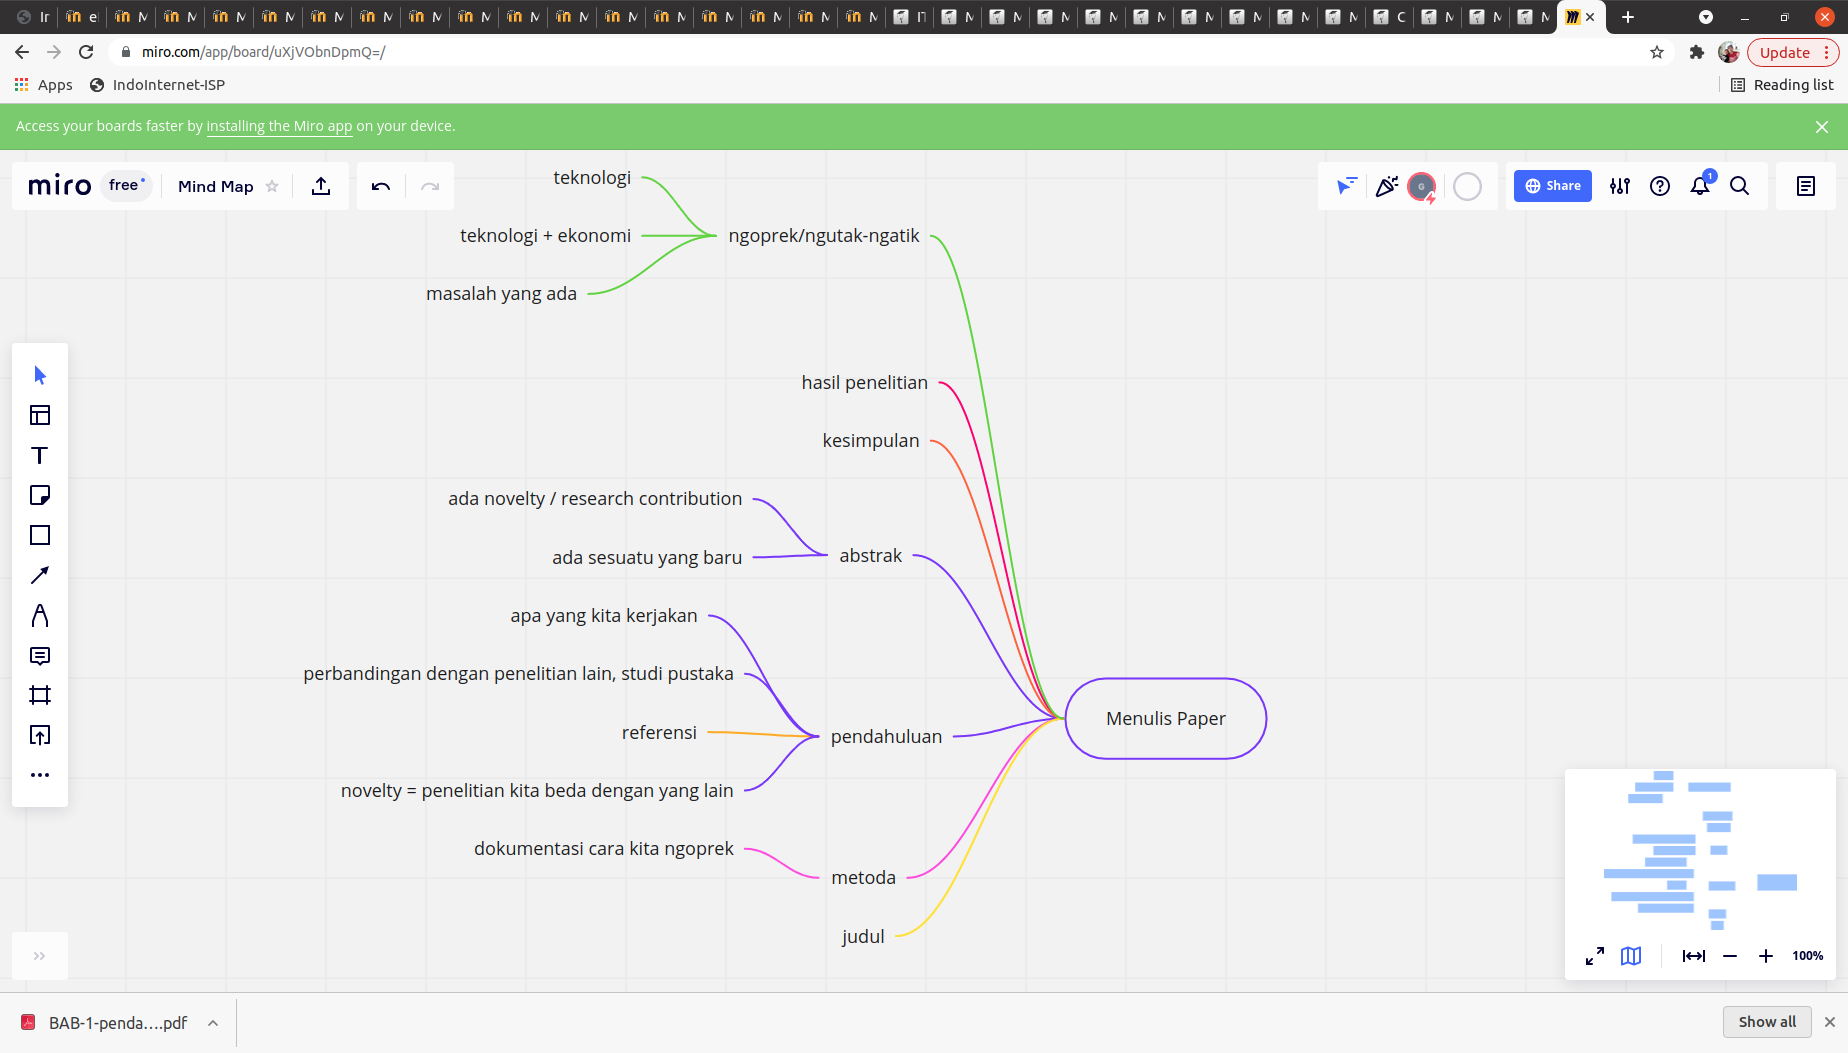1848x1053 pixels.
Task: Expand the more tools ellipsis in toolbar
Action: click(40, 775)
